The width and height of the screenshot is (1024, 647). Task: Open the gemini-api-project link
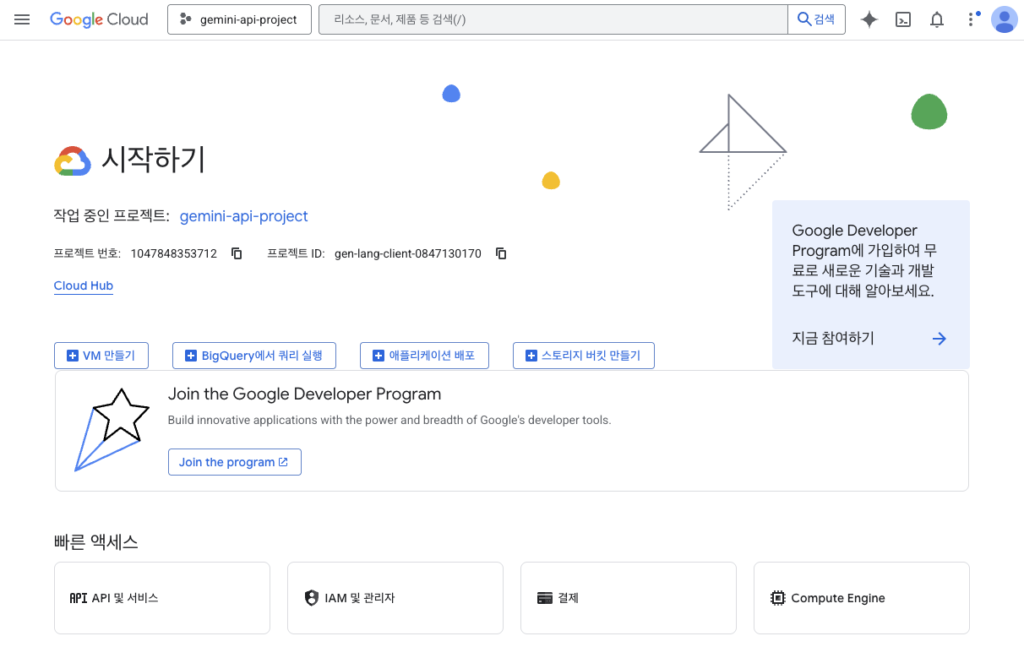tap(243, 216)
